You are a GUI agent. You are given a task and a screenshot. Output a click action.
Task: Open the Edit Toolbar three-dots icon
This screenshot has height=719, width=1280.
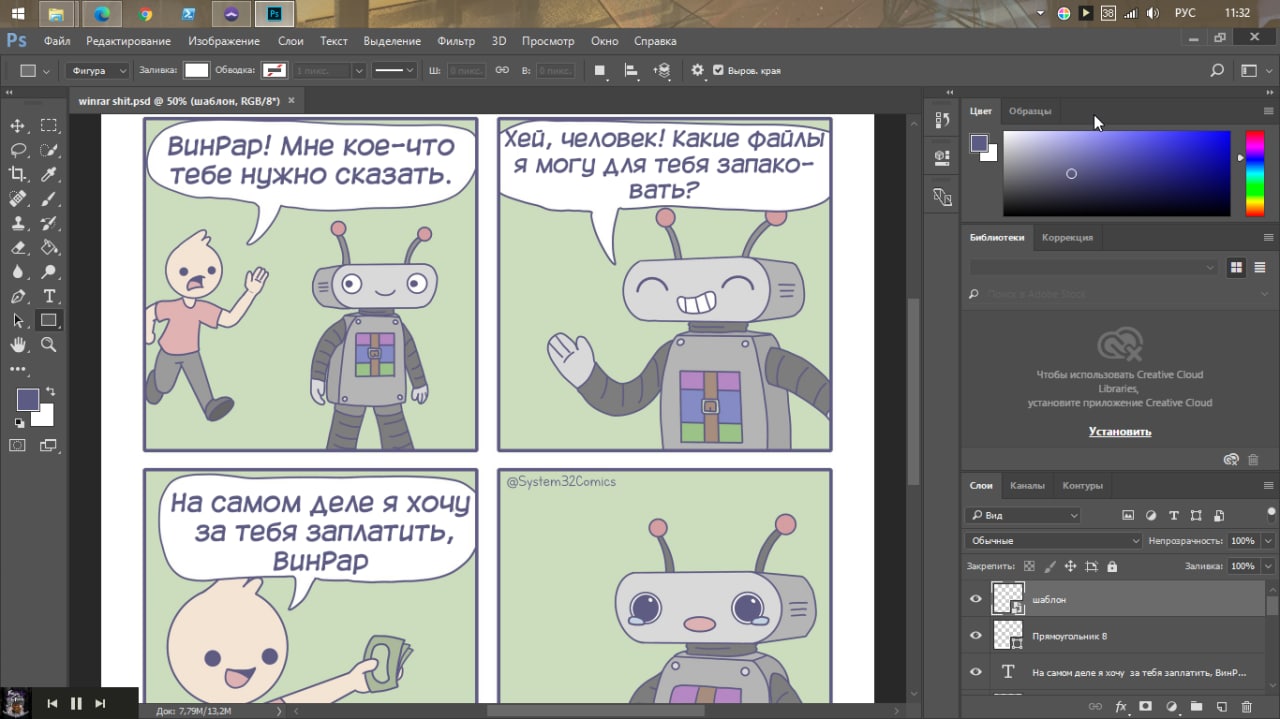tap(18, 369)
